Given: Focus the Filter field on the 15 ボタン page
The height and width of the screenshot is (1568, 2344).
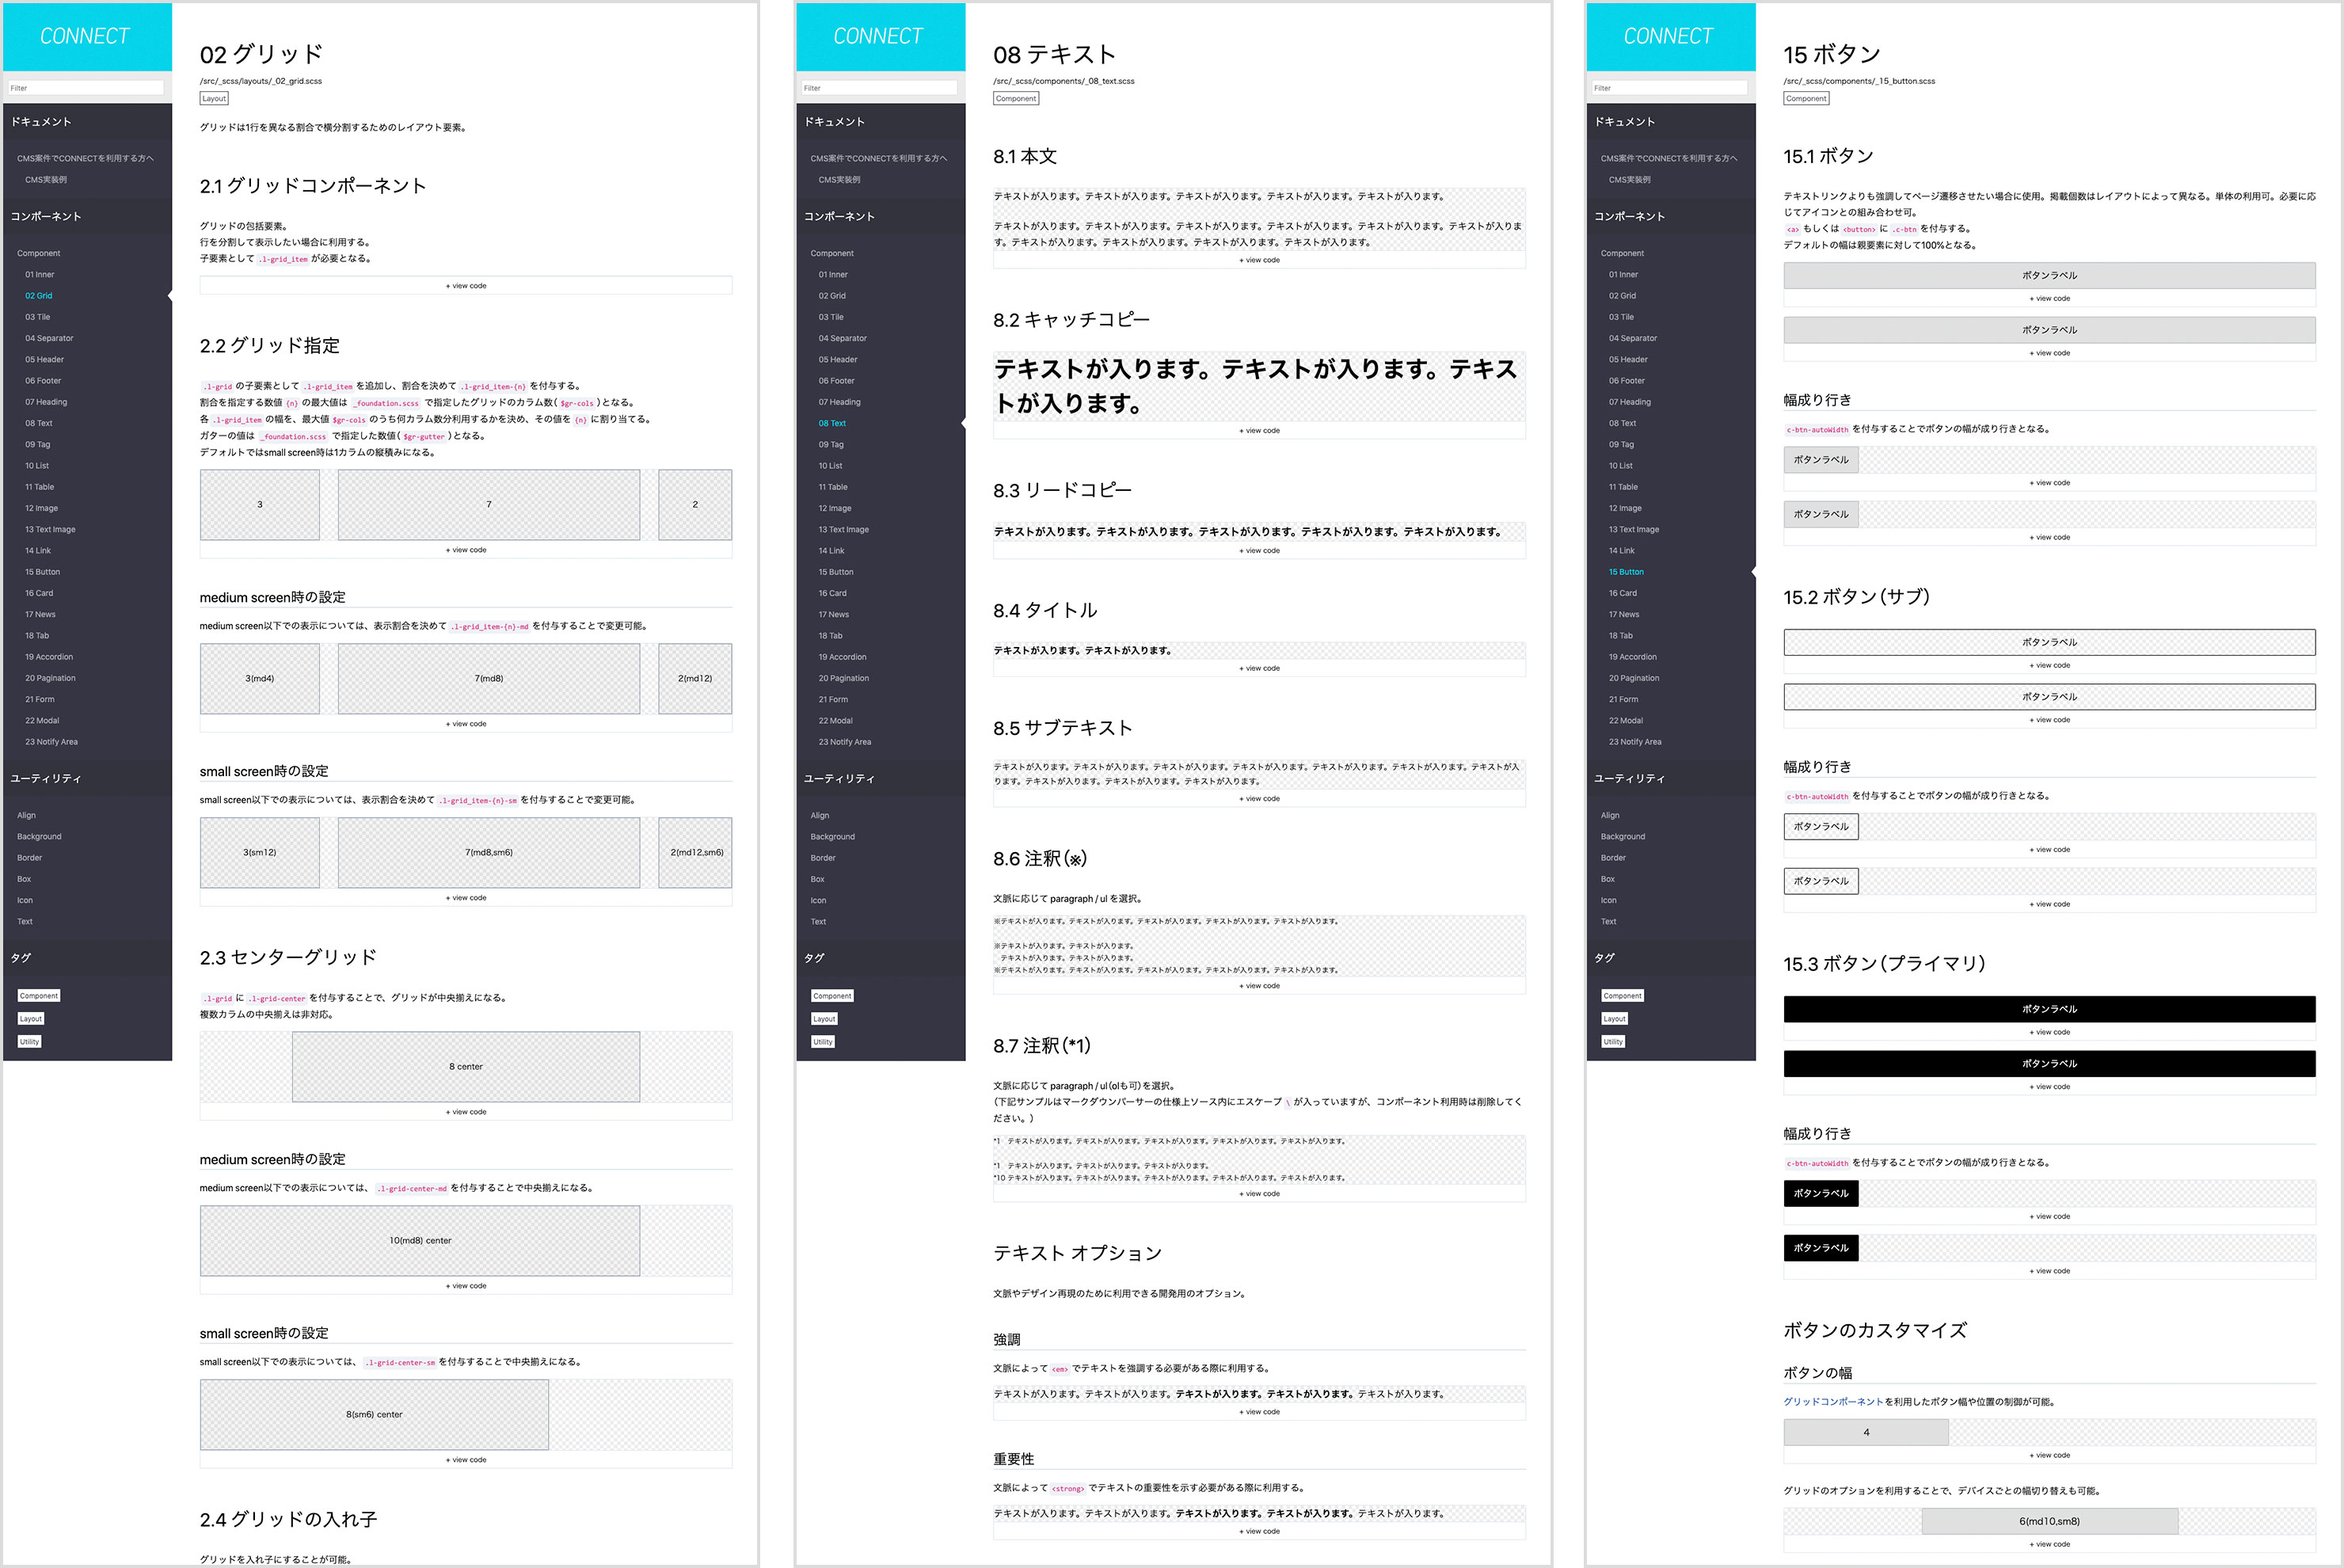Looking at the screenshot, I should (x=1670, y=88).
